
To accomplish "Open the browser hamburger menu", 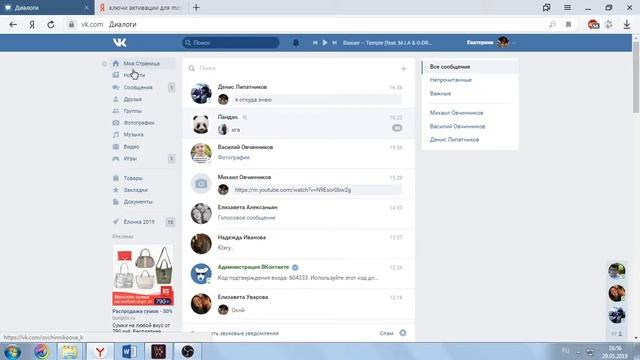I will tap(567, 7).
